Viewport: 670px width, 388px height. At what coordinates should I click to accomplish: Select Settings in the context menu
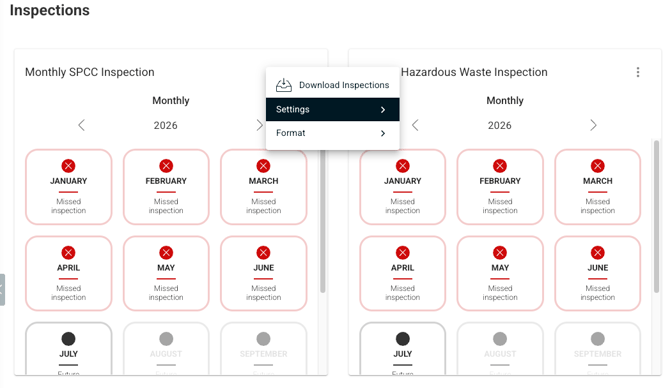click(332, 109)
